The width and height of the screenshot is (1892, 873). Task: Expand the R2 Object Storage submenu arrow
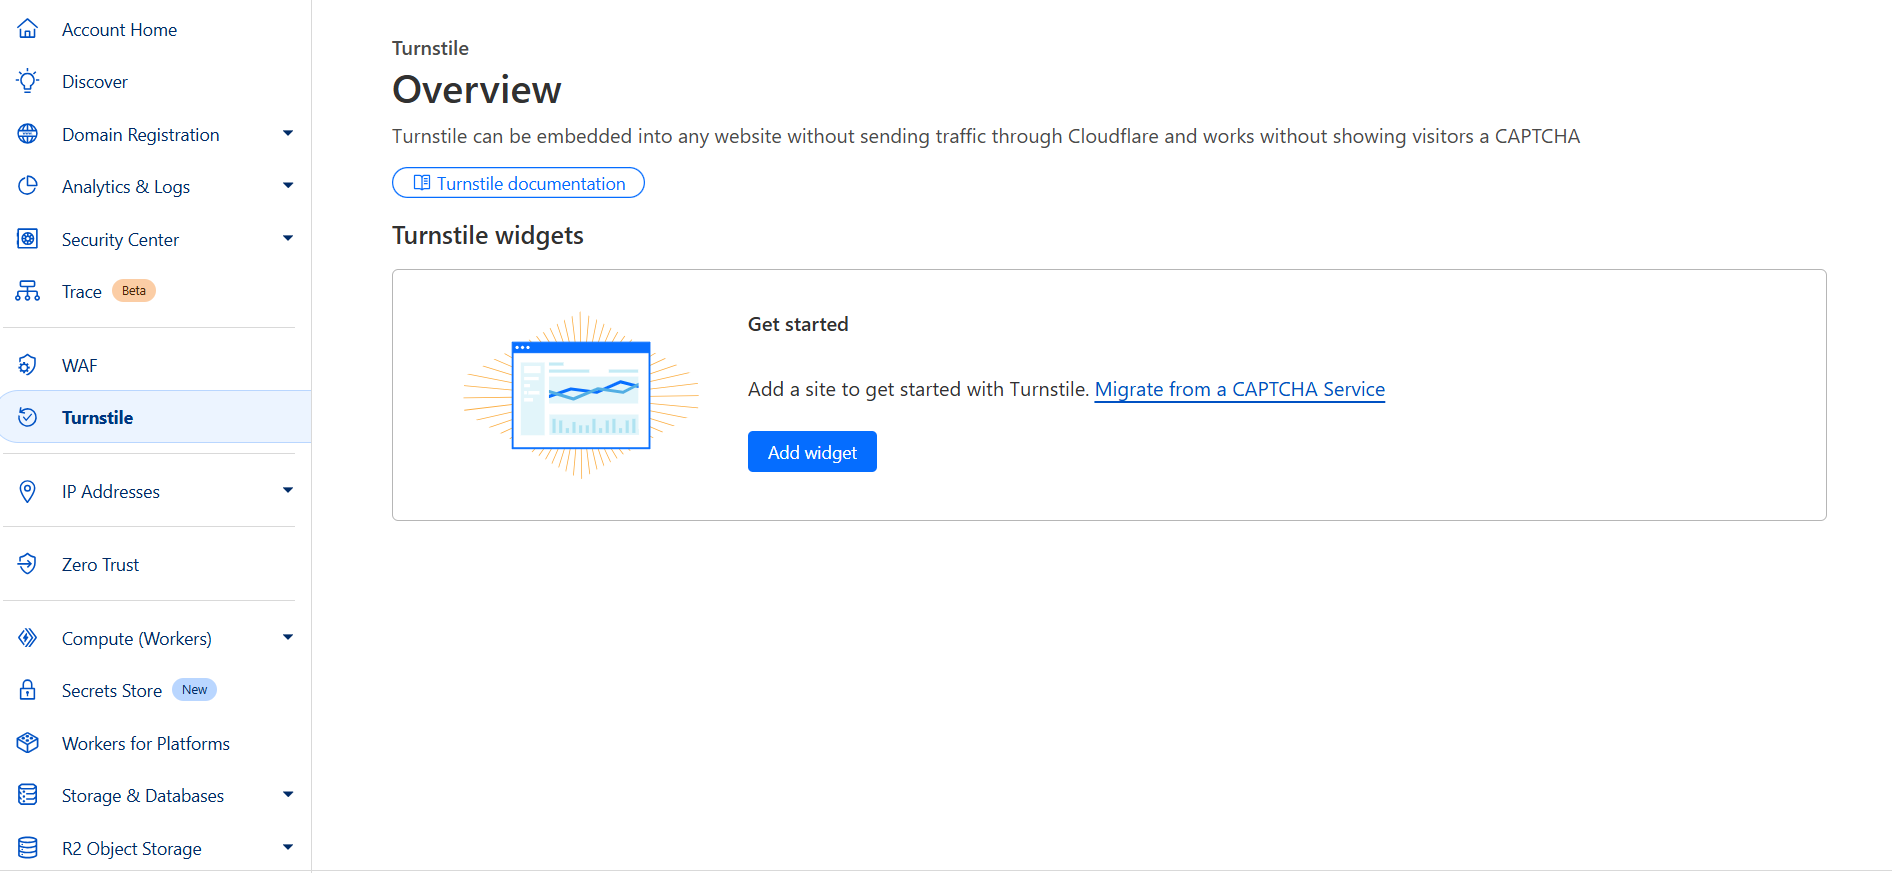288,848
